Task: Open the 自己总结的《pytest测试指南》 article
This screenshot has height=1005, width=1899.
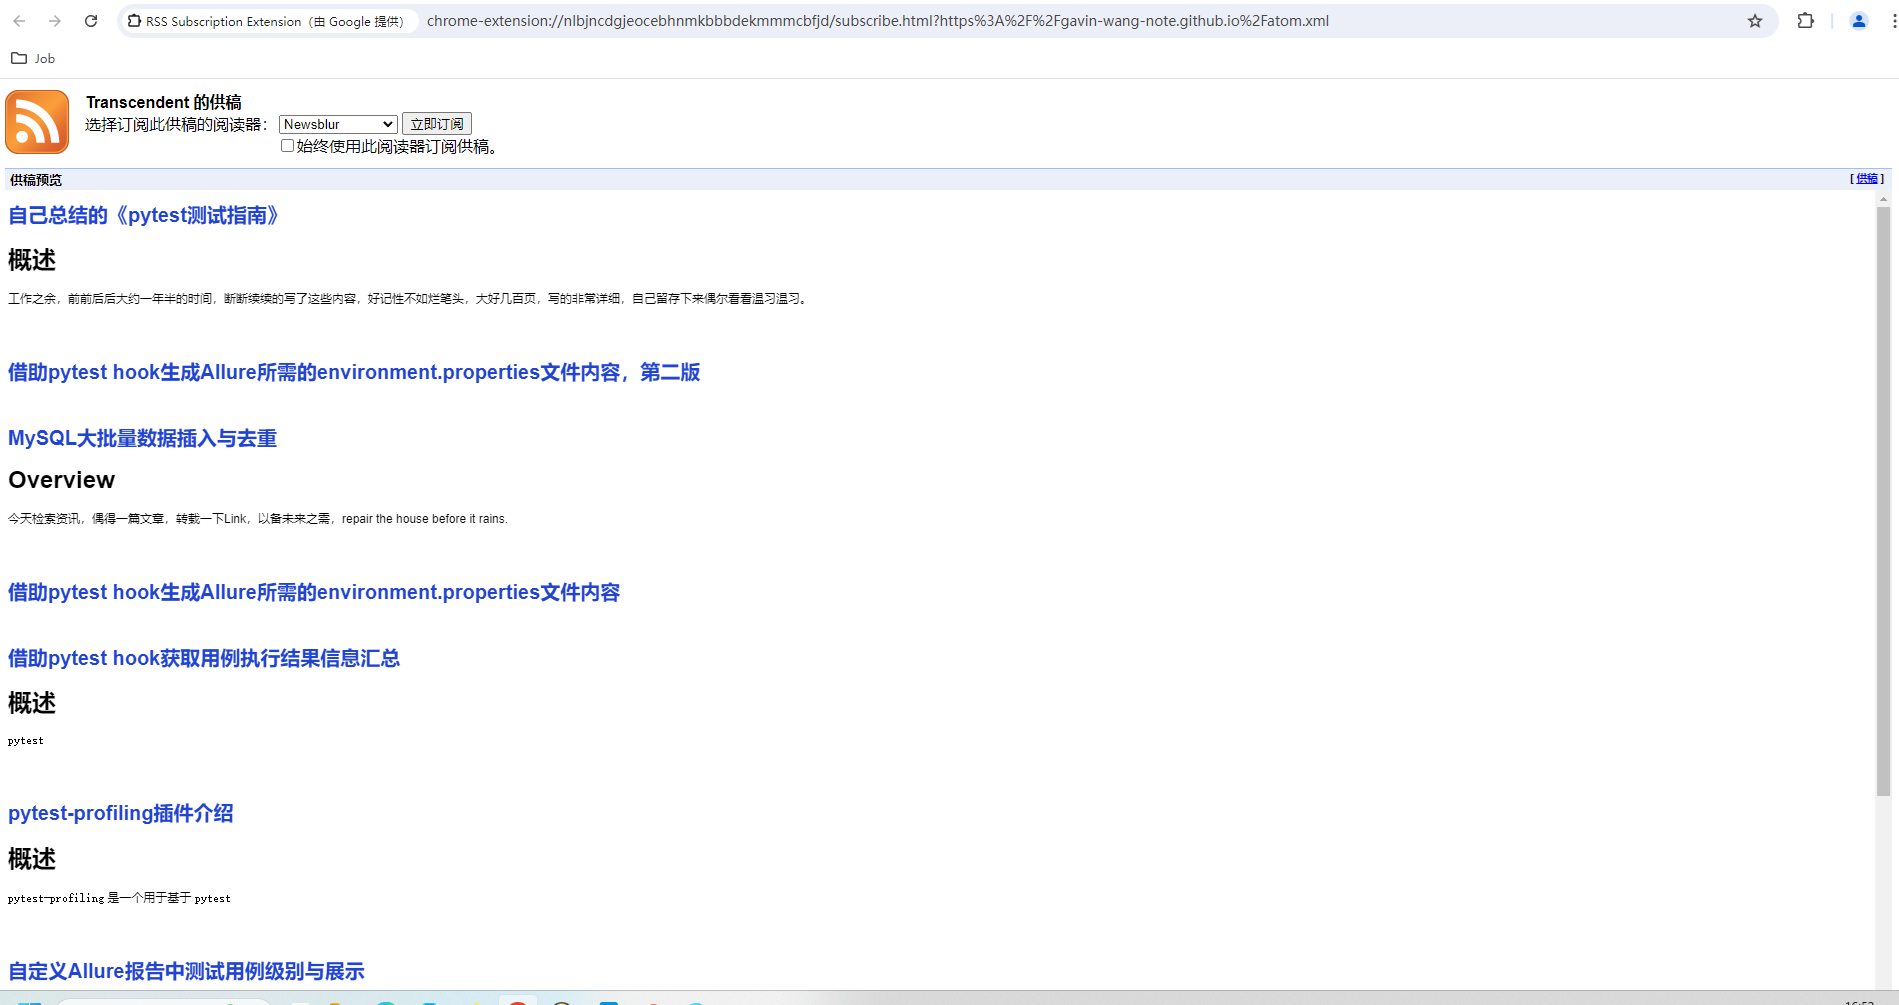Action: pyautogui.click(x=143, y=216)
